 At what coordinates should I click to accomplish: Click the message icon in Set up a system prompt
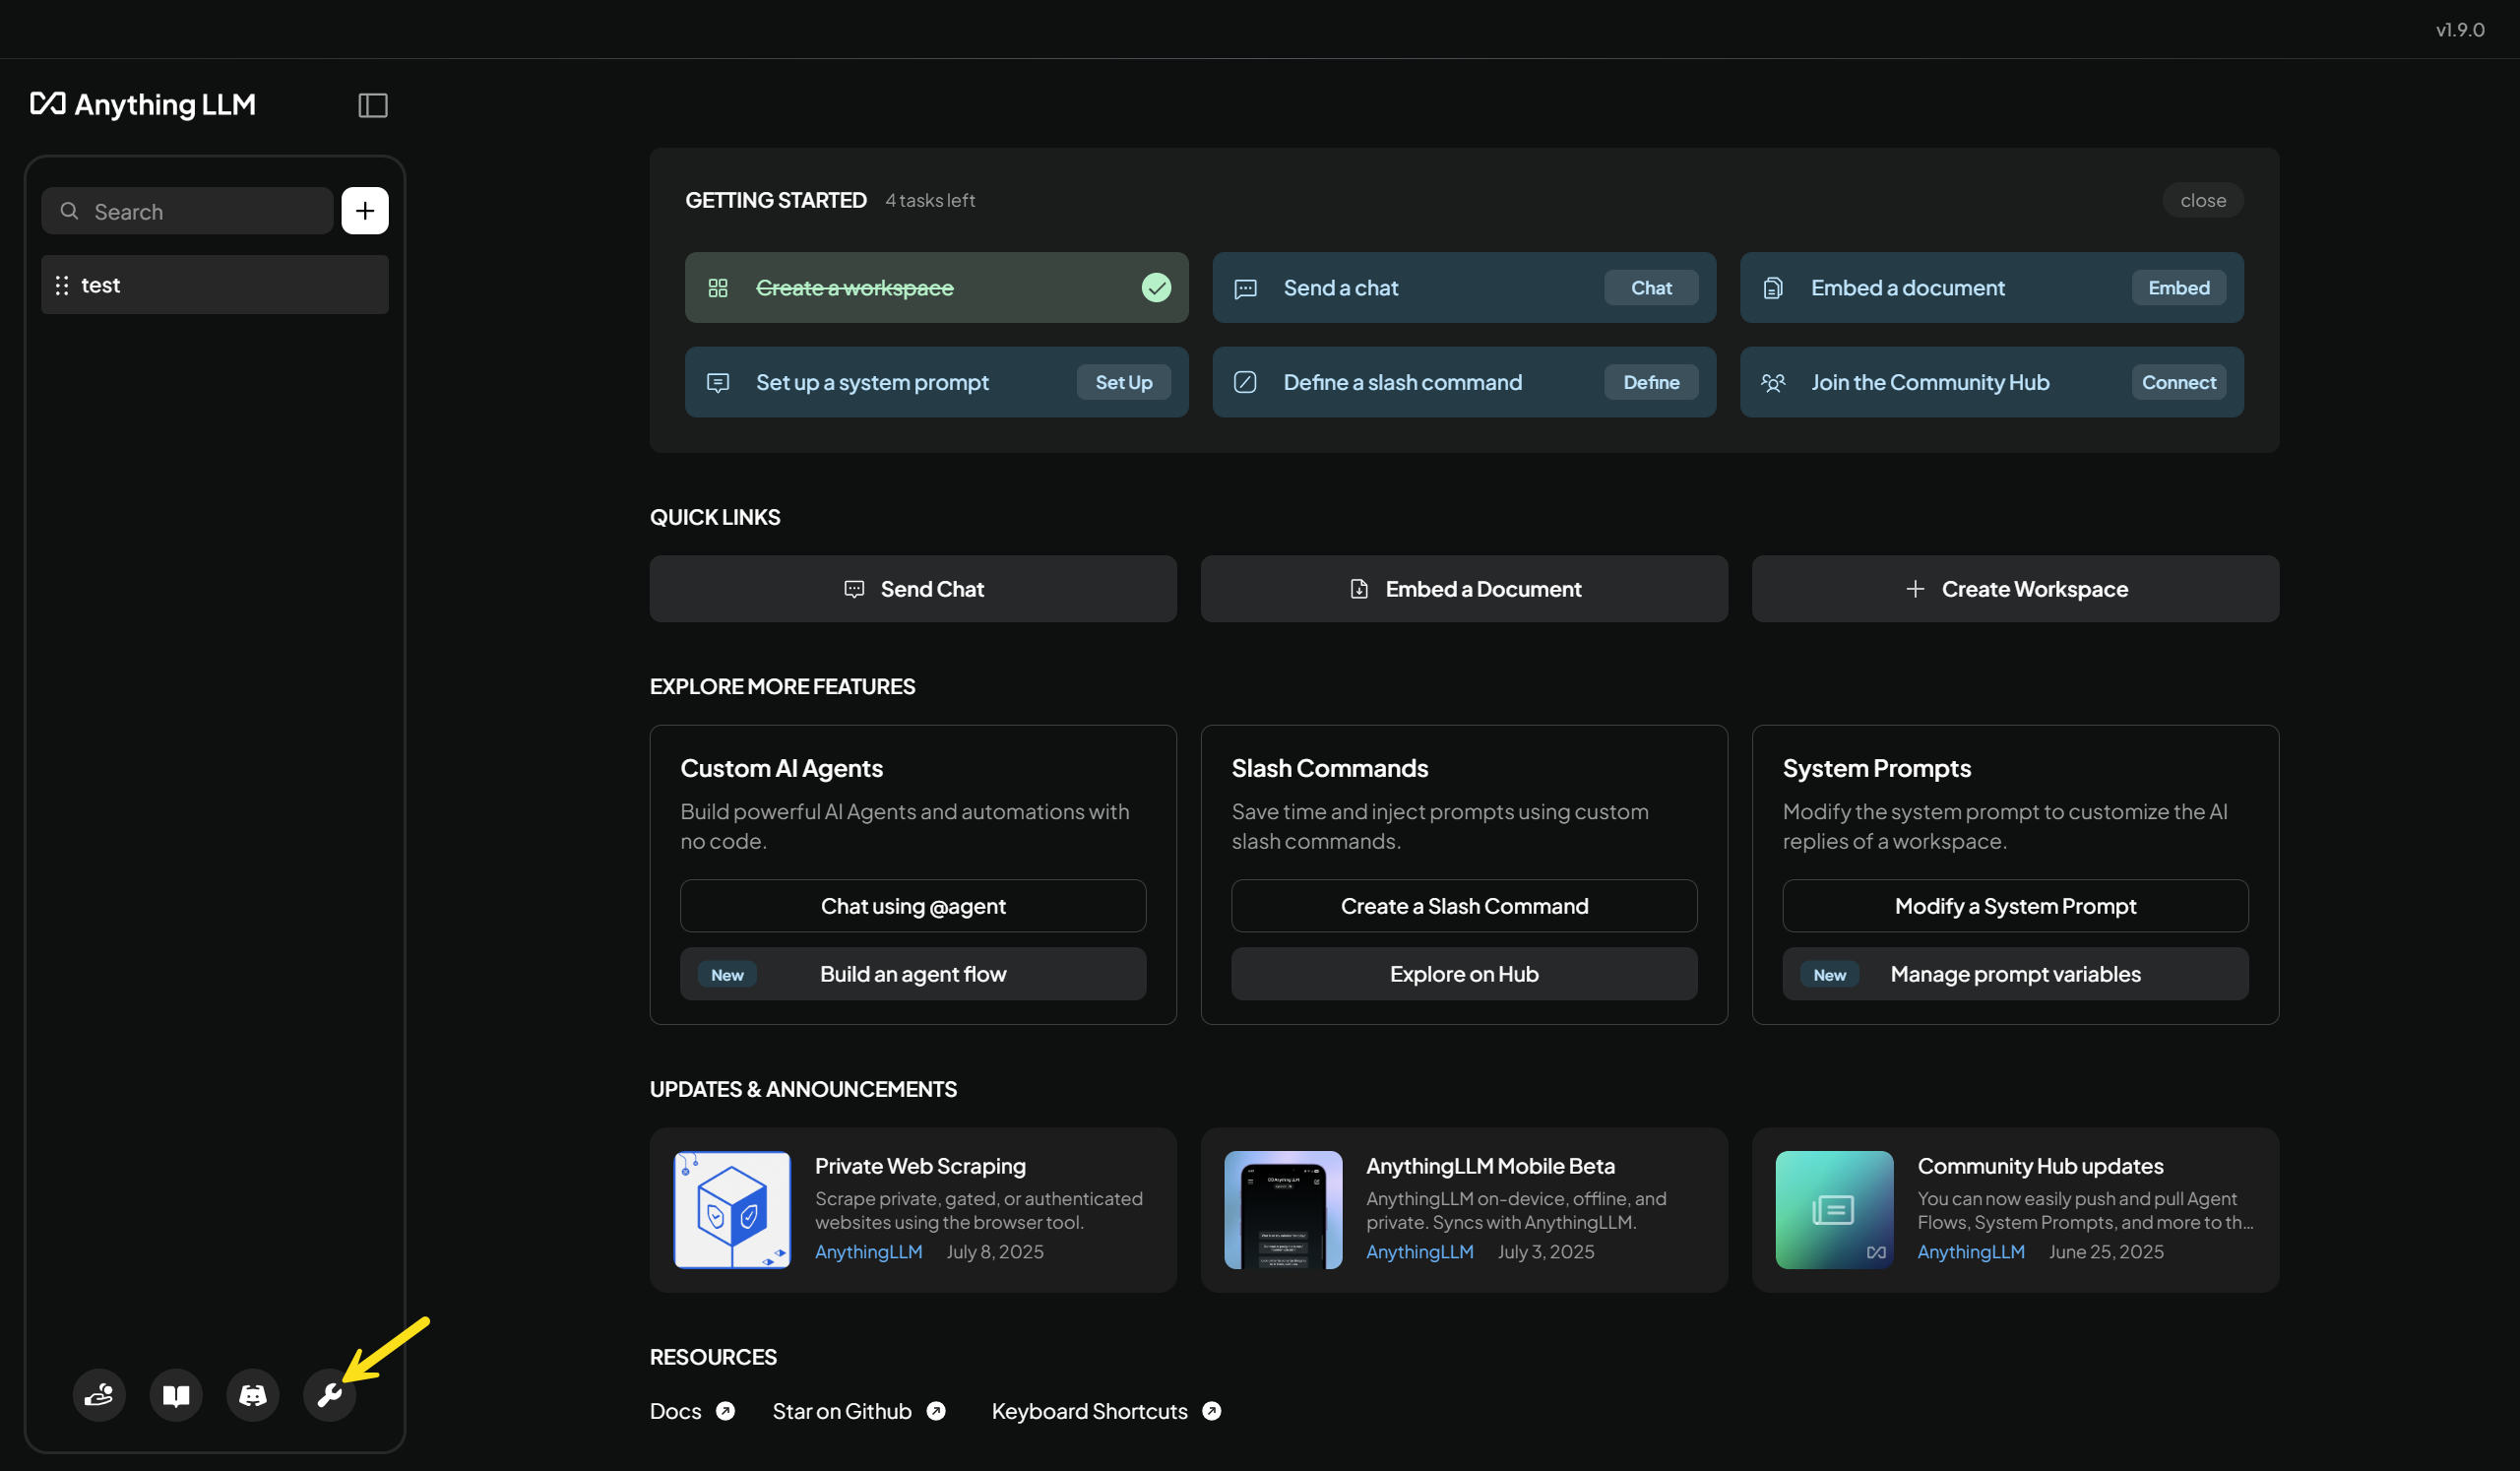(x=718, y=383)
